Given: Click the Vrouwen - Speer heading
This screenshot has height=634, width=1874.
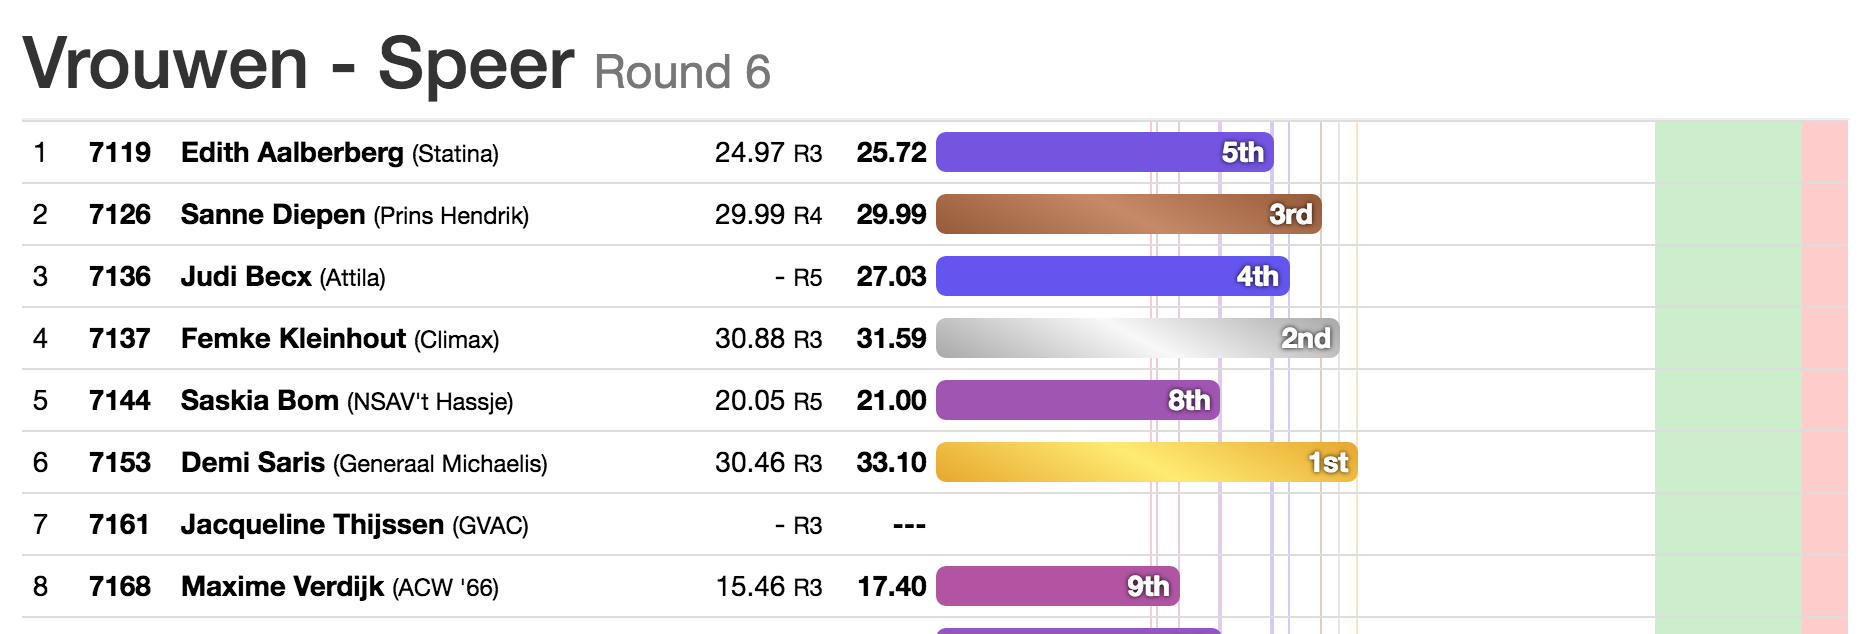Looking at the screenshot, I should pos(298,64).
